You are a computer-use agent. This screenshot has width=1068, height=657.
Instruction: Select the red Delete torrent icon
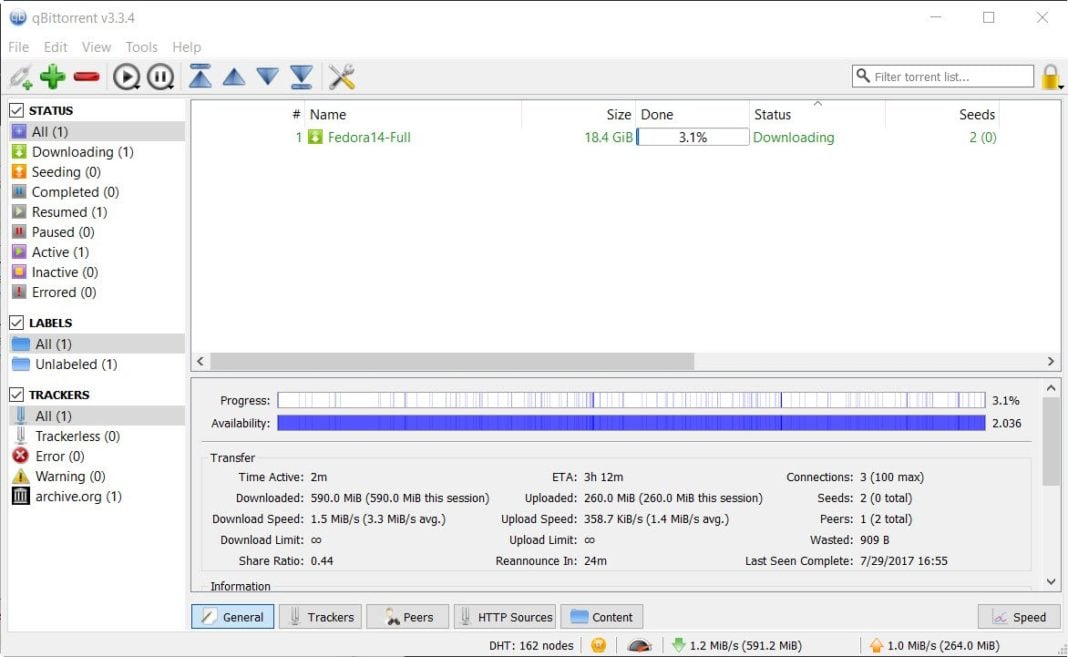(x=87, y=76)
